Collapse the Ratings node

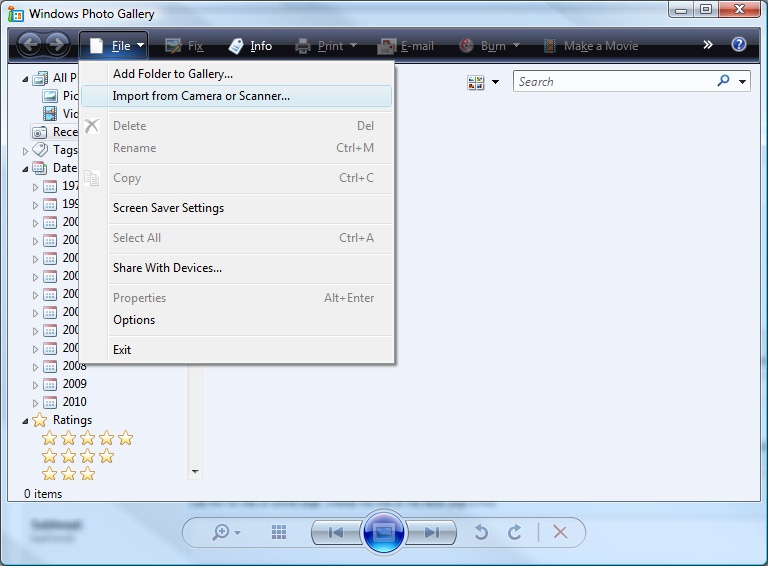25,421
